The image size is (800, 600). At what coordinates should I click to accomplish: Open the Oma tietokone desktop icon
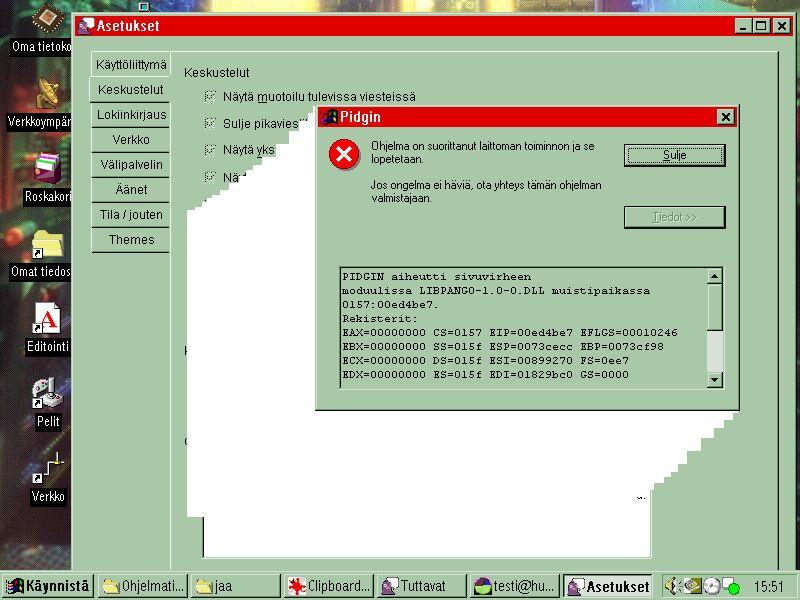tap(46, 20)
